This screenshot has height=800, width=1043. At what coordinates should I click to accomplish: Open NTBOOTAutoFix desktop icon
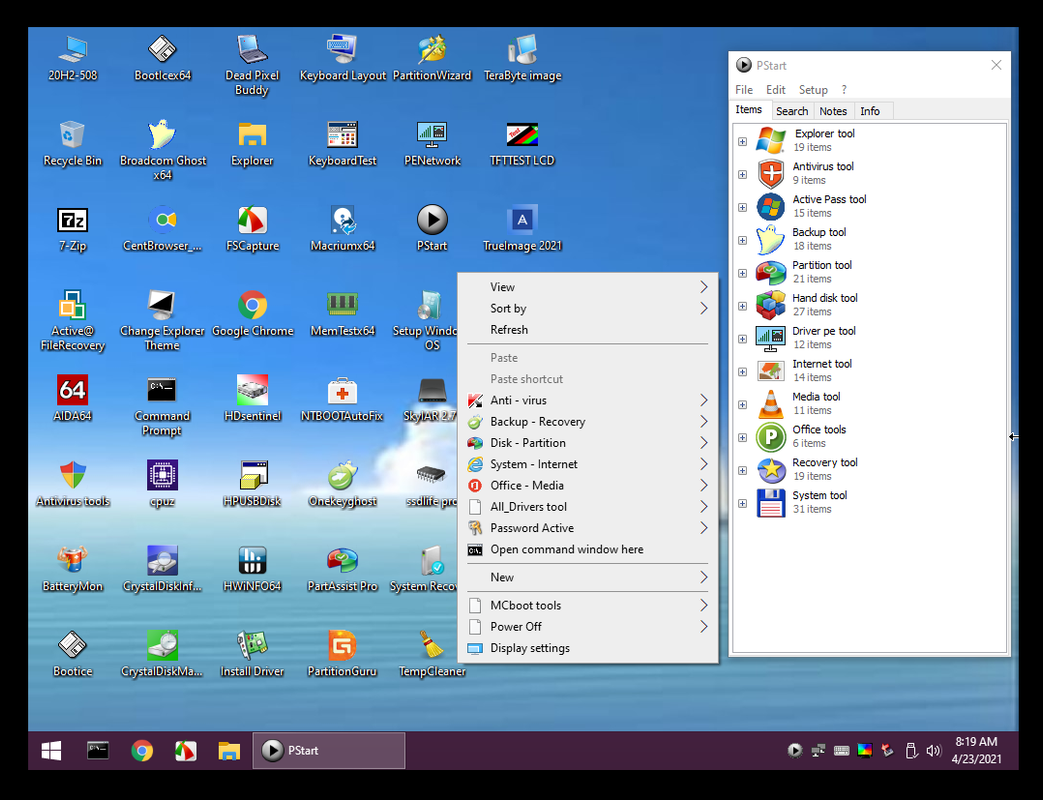pos(343,398)
